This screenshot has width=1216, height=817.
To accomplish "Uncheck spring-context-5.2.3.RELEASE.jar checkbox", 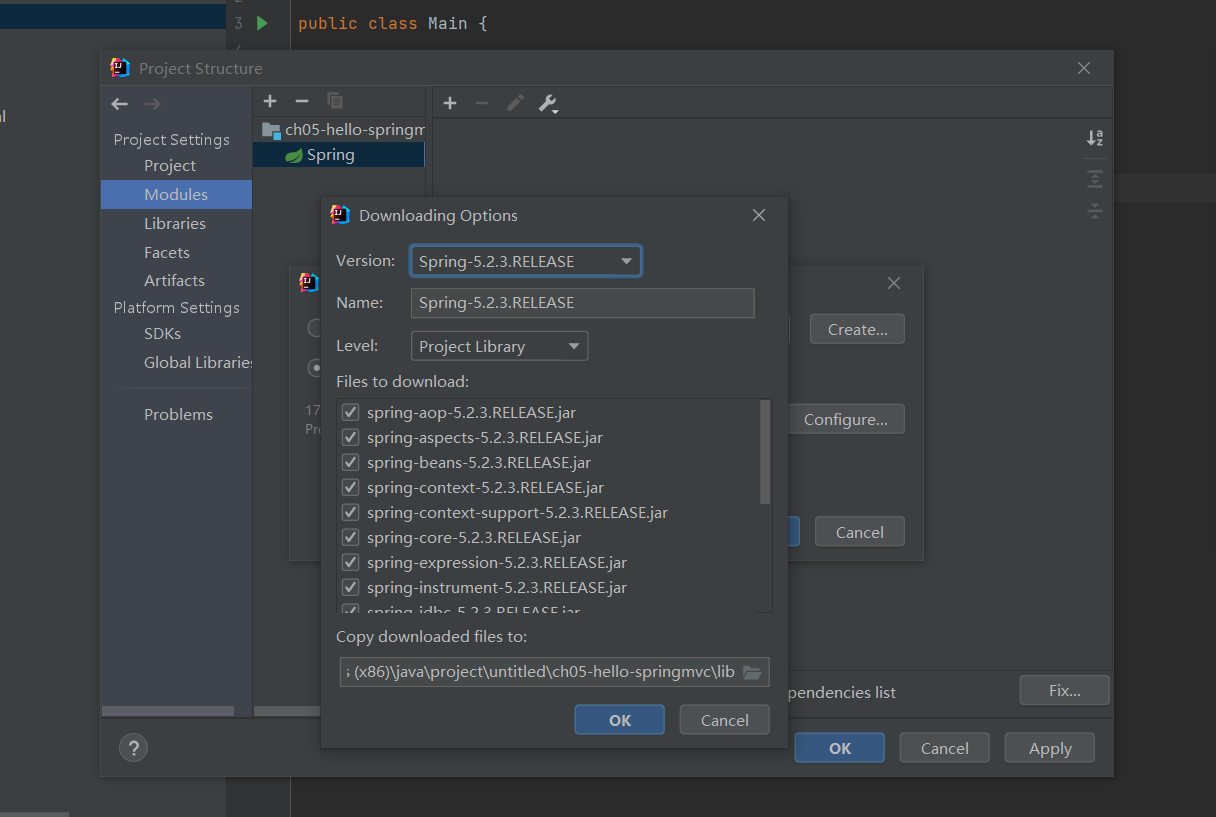I will point(350,487).
